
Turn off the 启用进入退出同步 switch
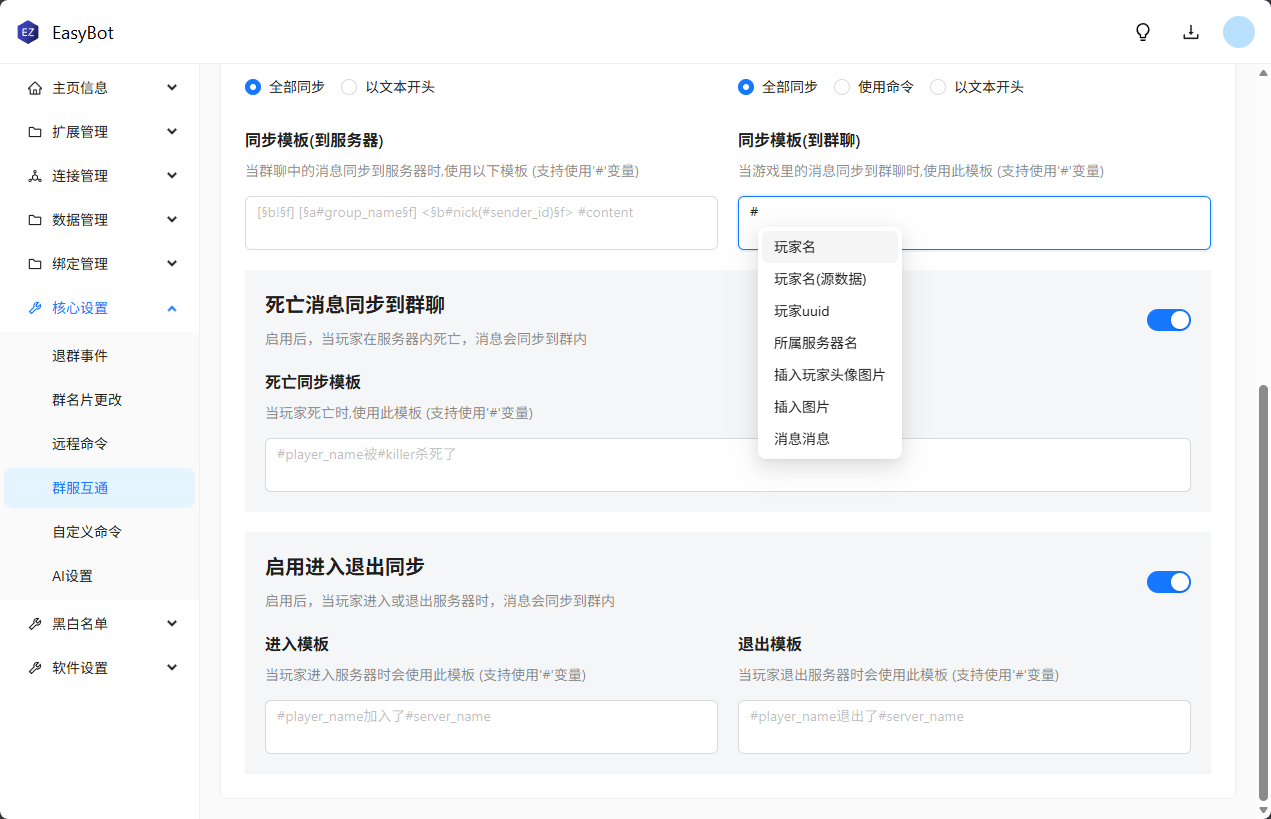click(x=1168, y=582)
